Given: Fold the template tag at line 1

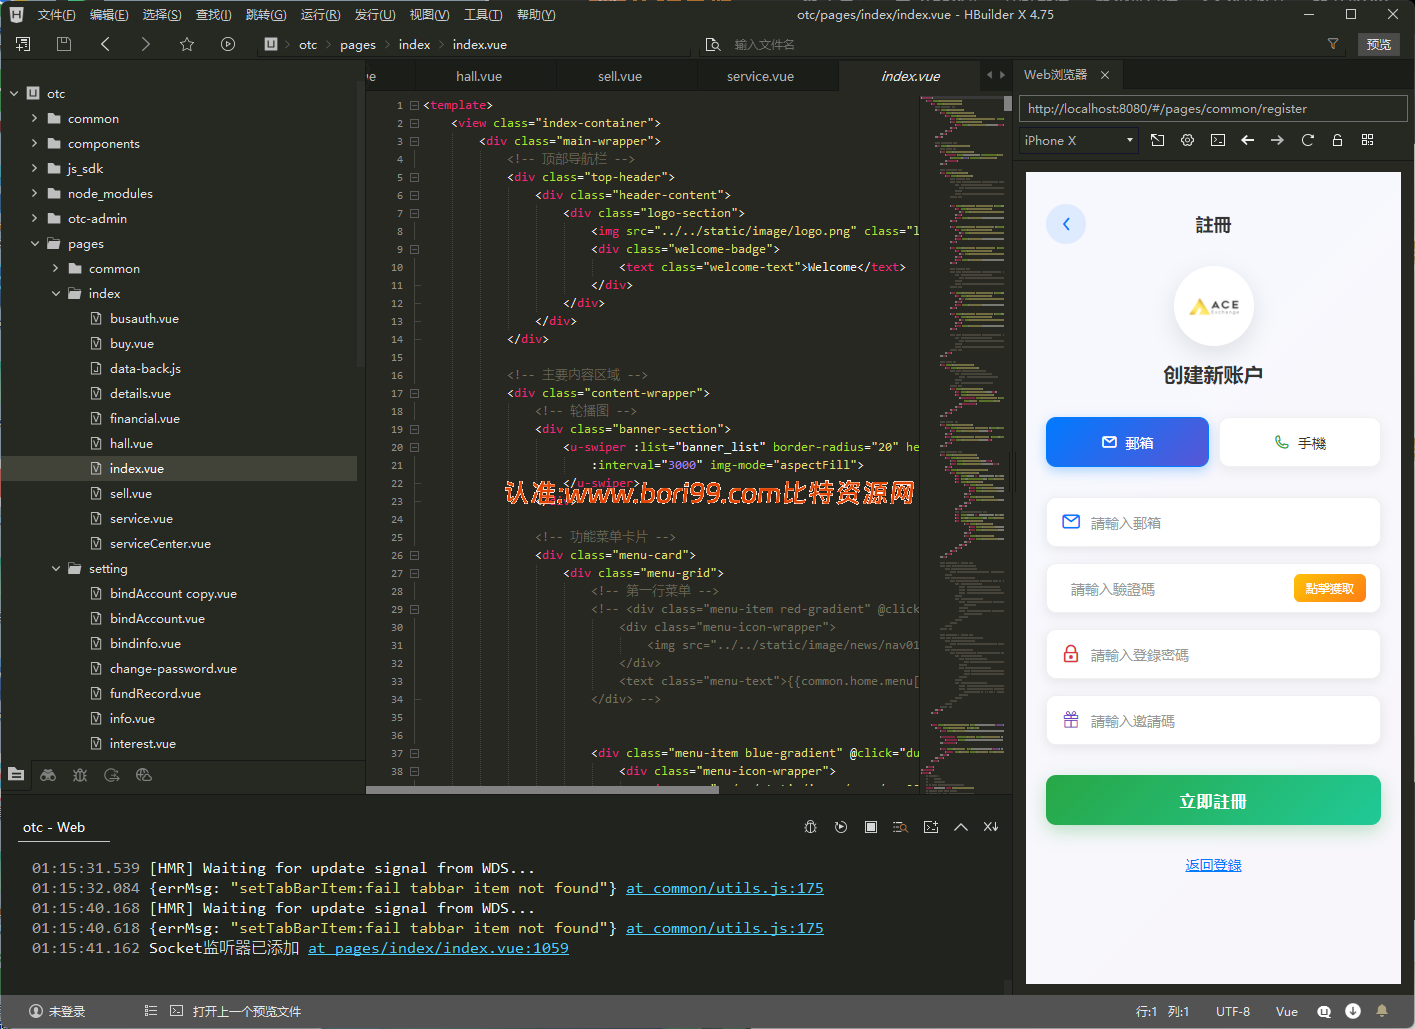Looking at the screenshot, I should click(414, 105).
